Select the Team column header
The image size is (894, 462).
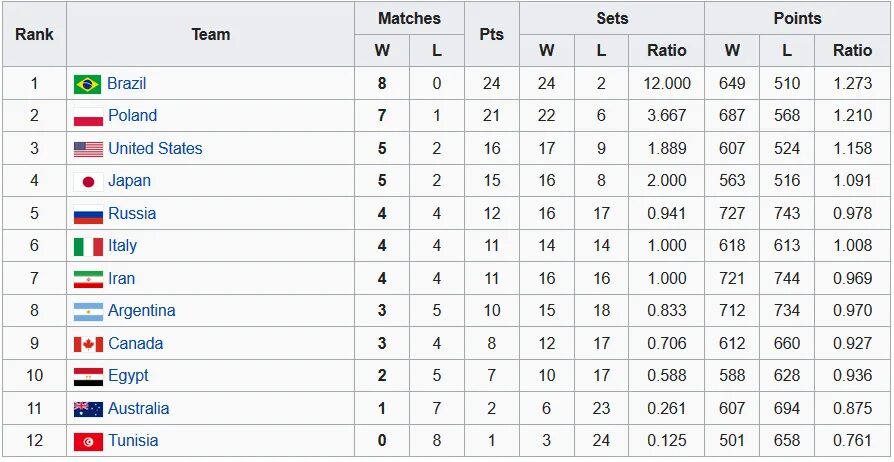coord(210,34)
